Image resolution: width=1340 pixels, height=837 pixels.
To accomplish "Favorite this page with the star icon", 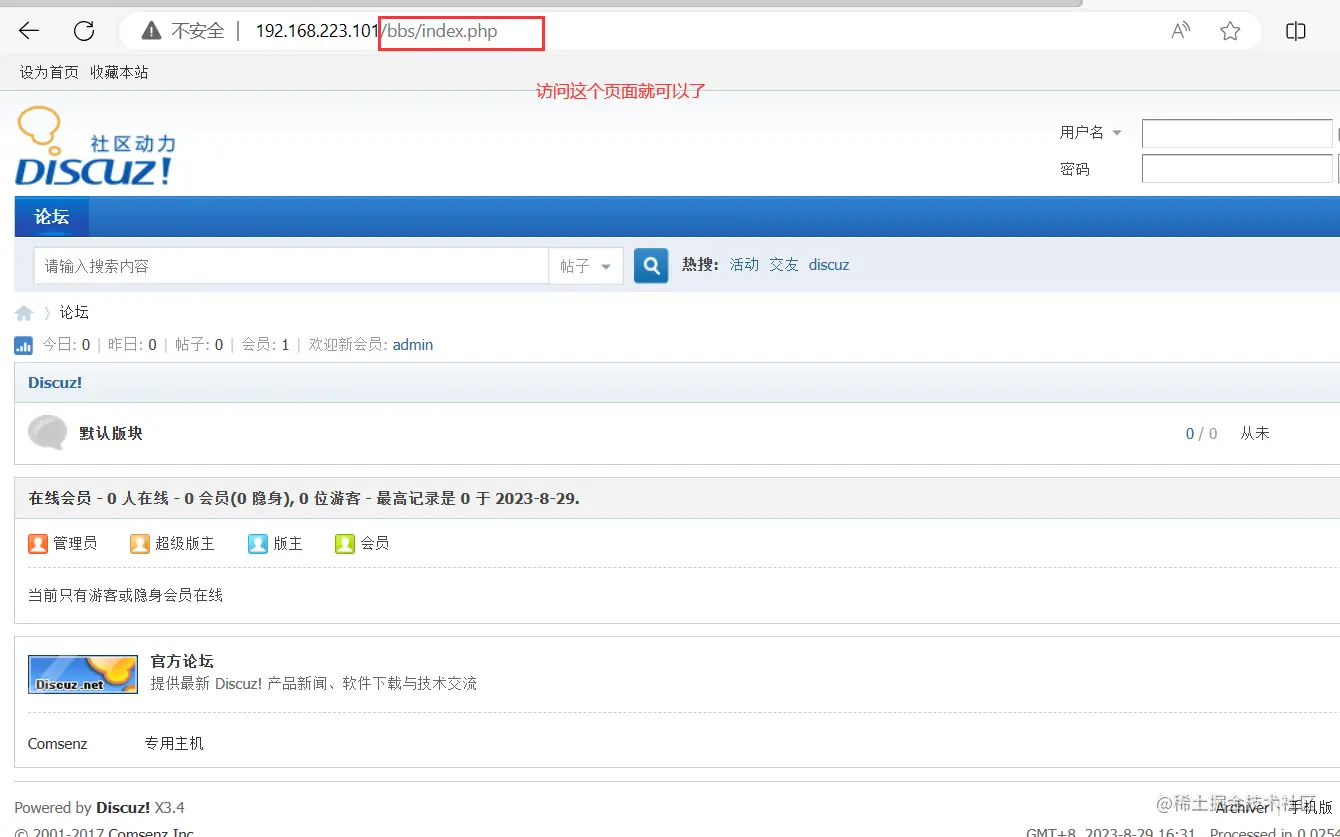I will (x=1230, y=31).
